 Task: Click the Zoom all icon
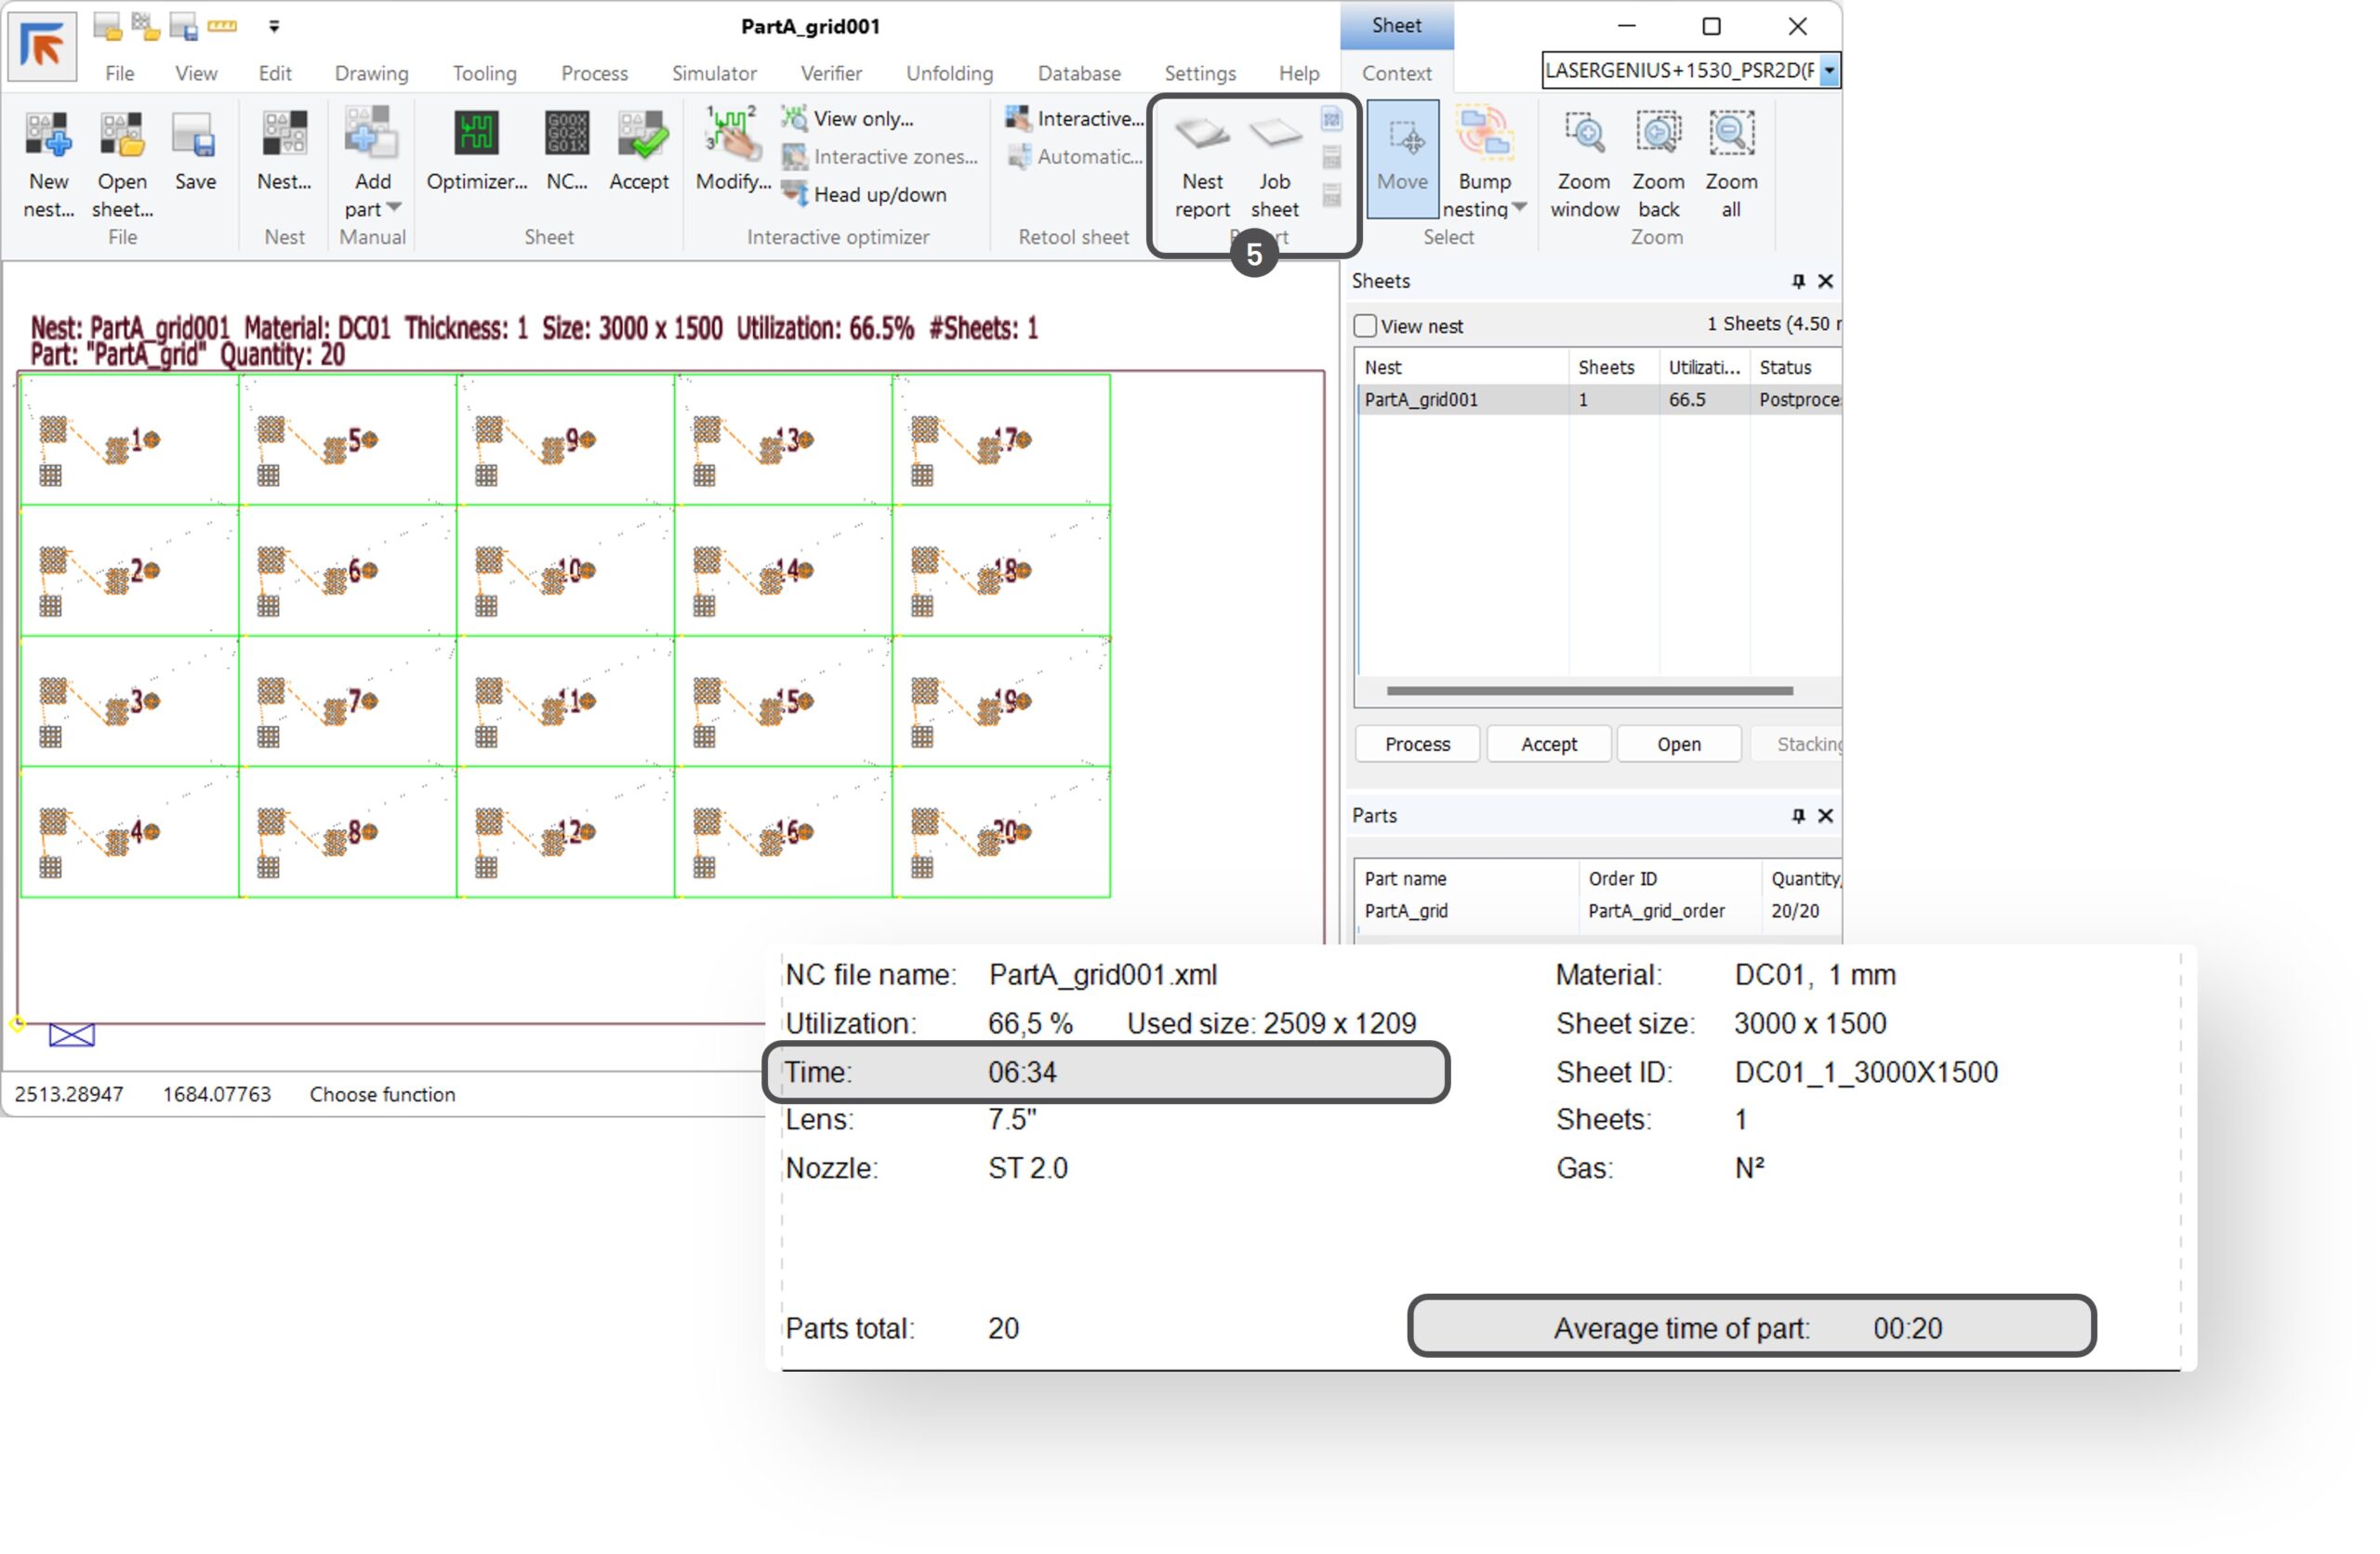(1730, 135)
